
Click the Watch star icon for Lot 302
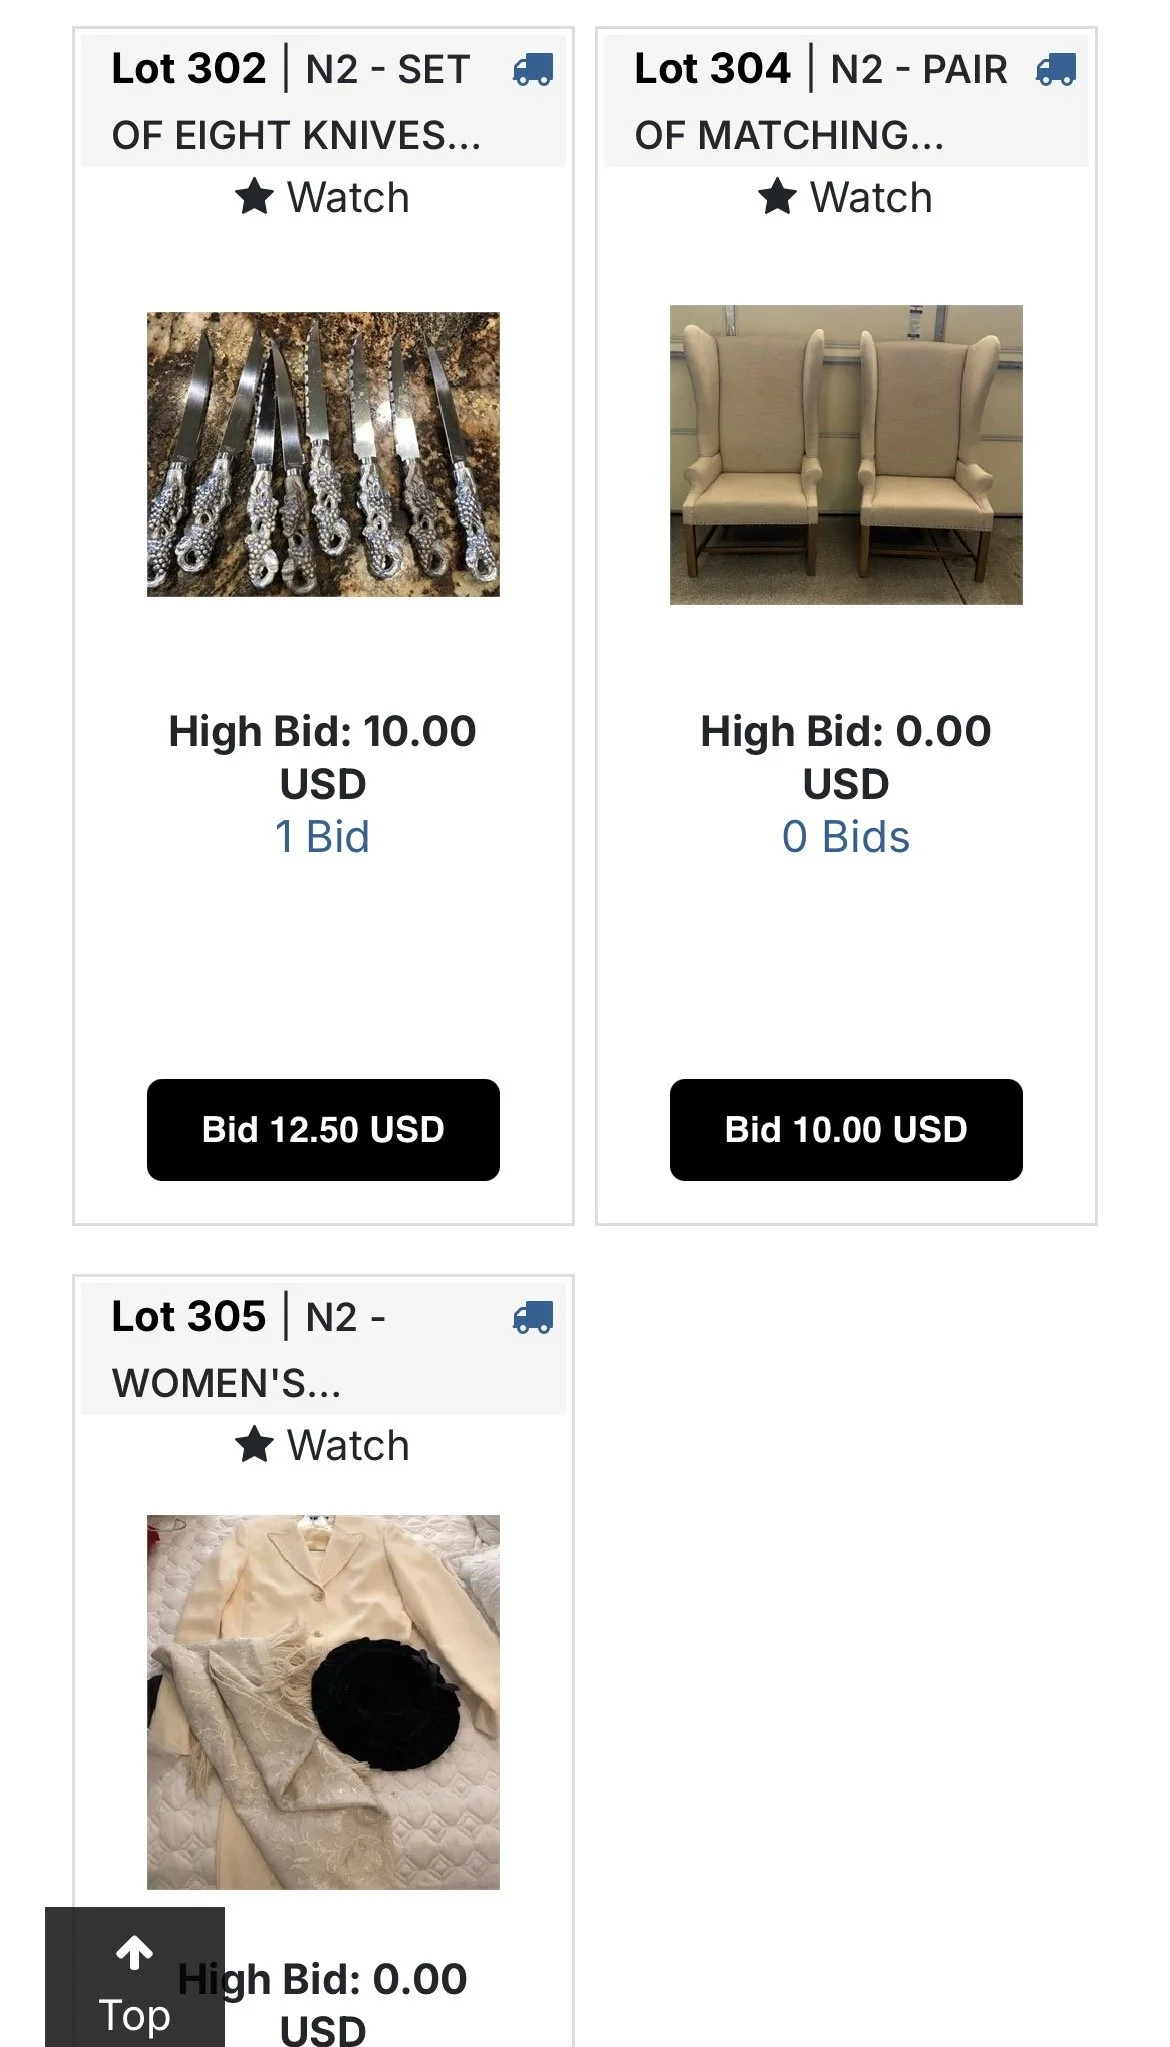254,197
